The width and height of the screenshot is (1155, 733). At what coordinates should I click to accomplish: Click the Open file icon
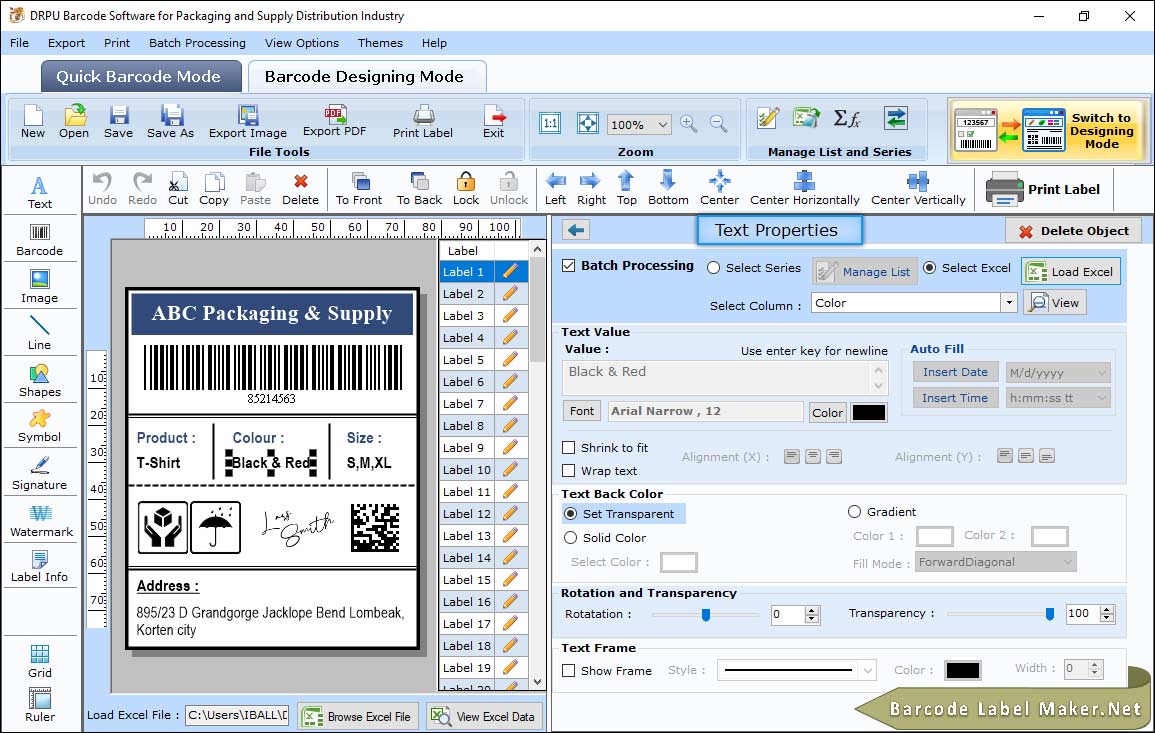click(x=74, y=122)
